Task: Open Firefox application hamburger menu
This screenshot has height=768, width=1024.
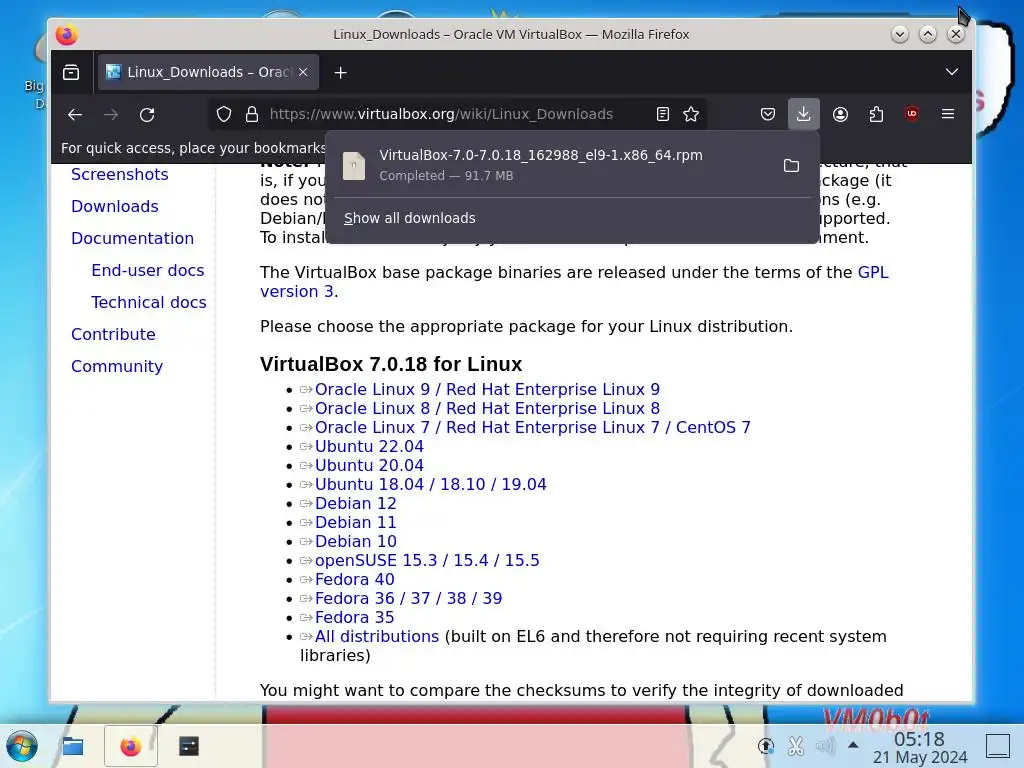Action: [948, 114]
